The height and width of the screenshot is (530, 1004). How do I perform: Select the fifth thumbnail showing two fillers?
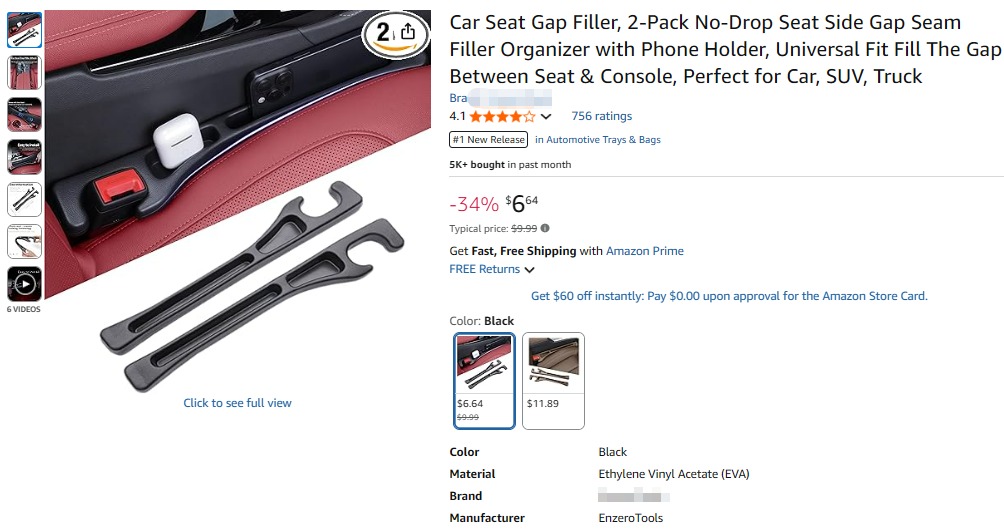(x=24, y=200)
